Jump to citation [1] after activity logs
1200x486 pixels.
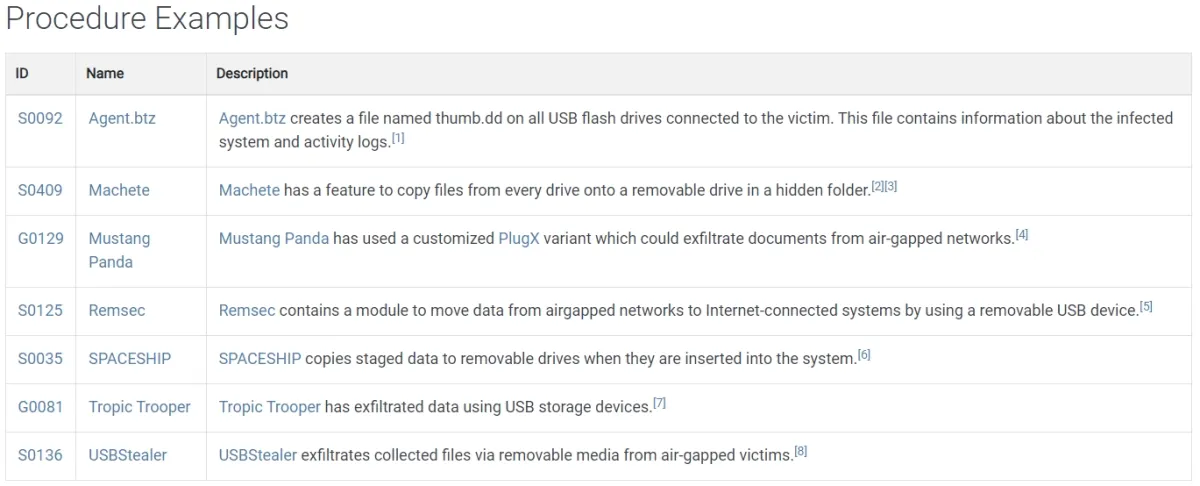coord(397,139)
